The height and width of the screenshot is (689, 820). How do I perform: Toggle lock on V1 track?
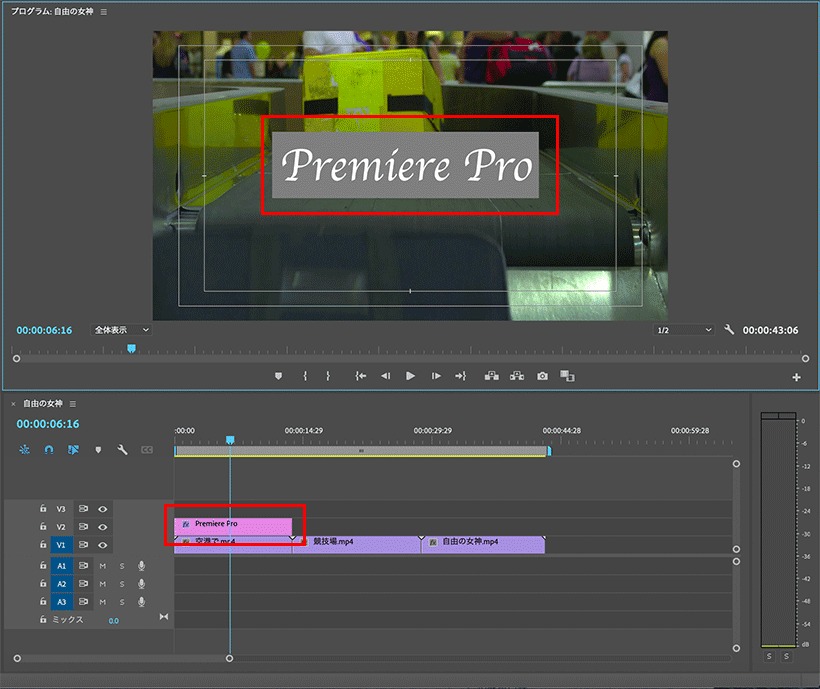point(43,544)
